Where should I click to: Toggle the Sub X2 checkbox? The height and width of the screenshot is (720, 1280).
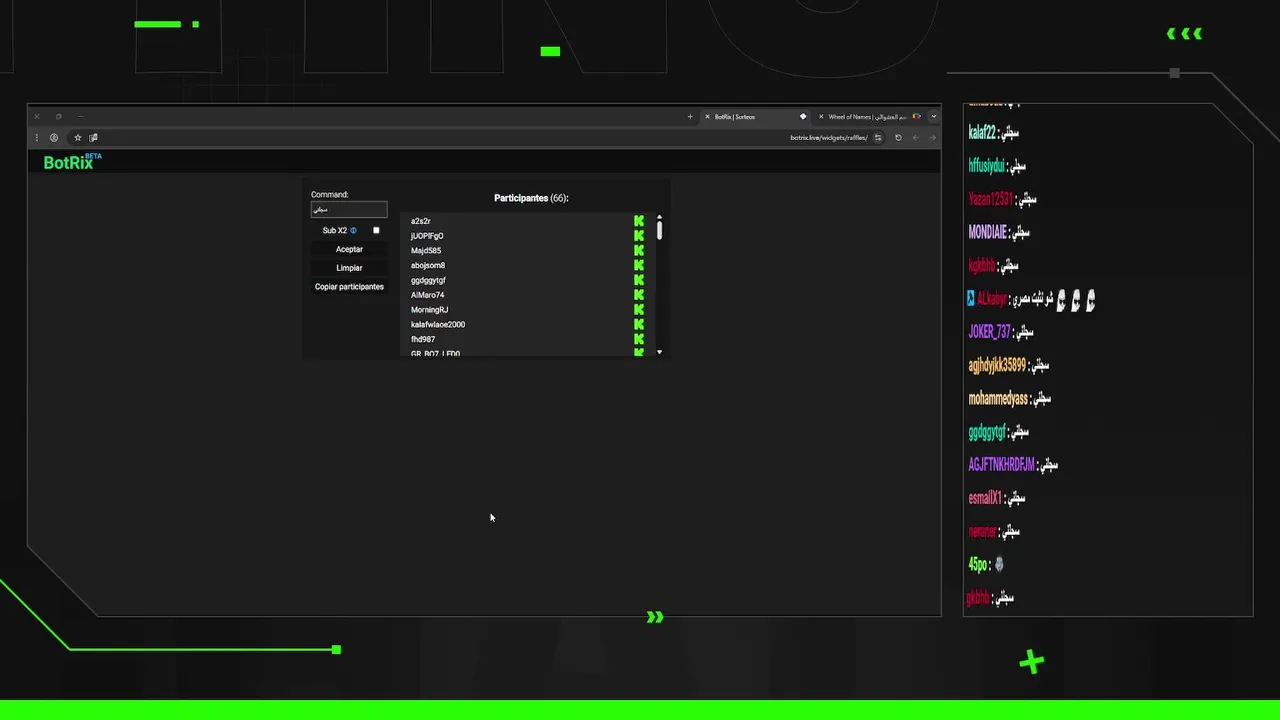click(x=376, y=231)
